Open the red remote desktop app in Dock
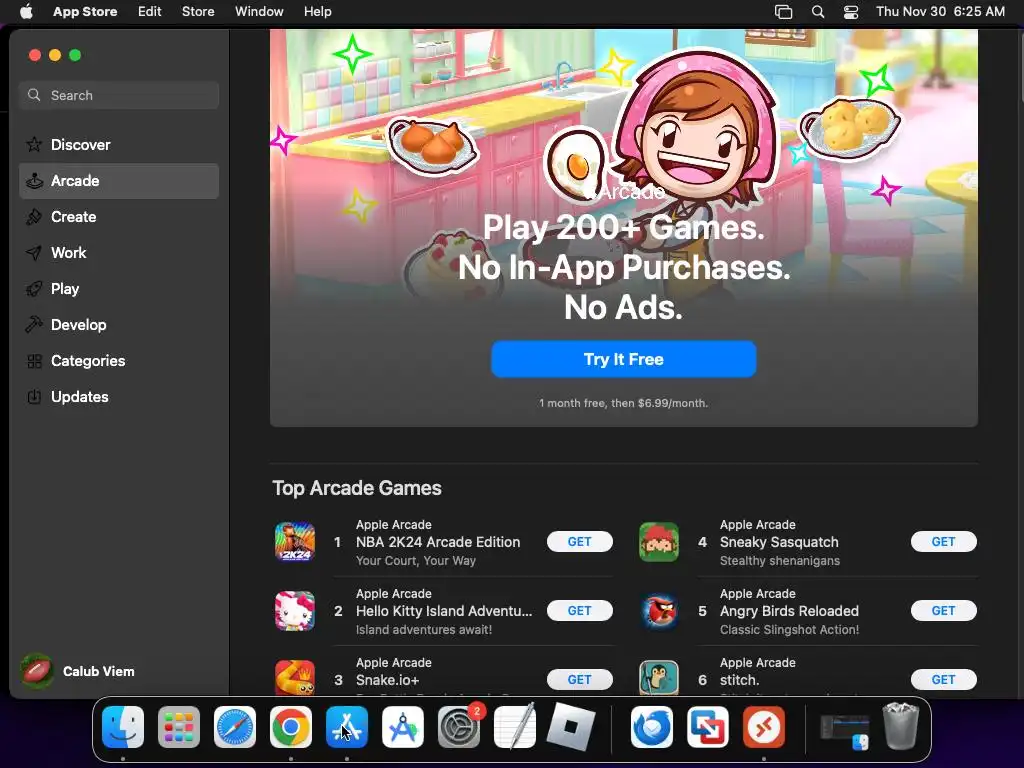The image size is (1024, 768). (763, 727)
